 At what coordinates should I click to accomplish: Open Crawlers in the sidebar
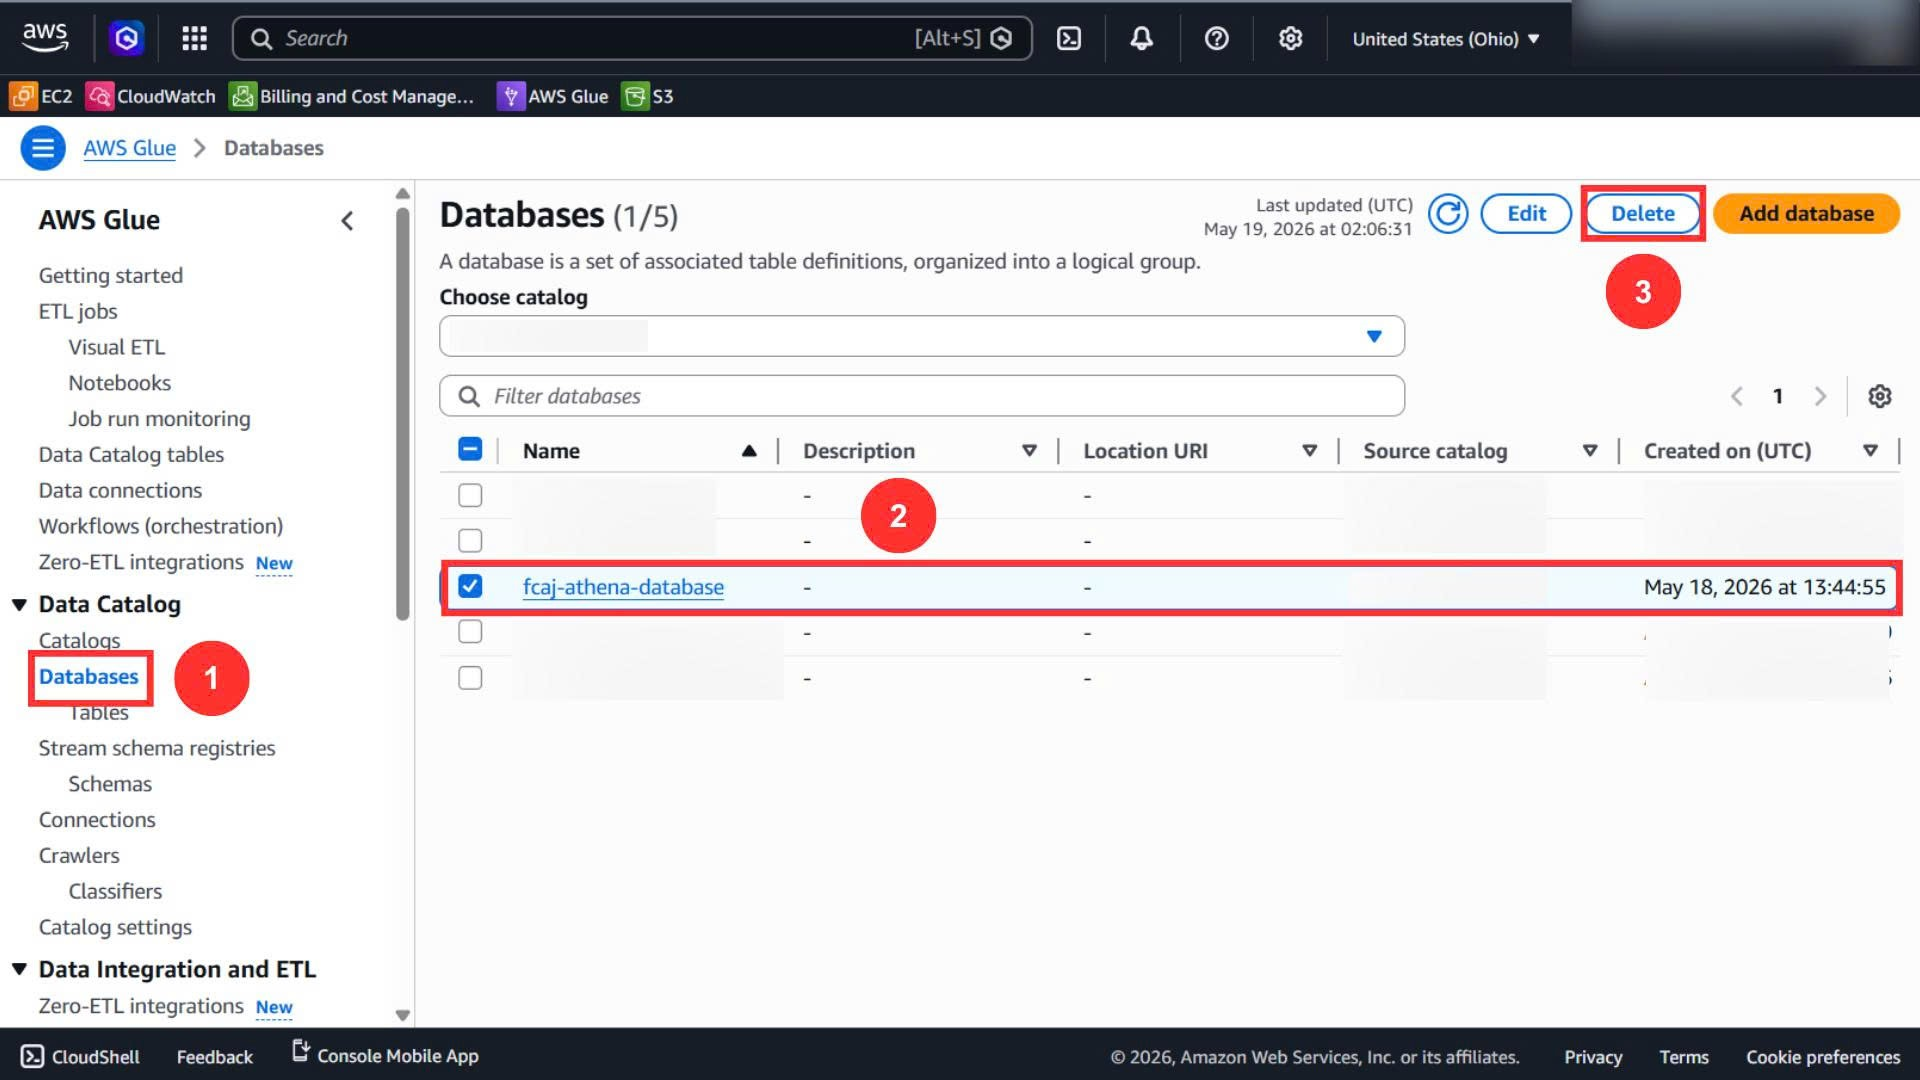79,855
